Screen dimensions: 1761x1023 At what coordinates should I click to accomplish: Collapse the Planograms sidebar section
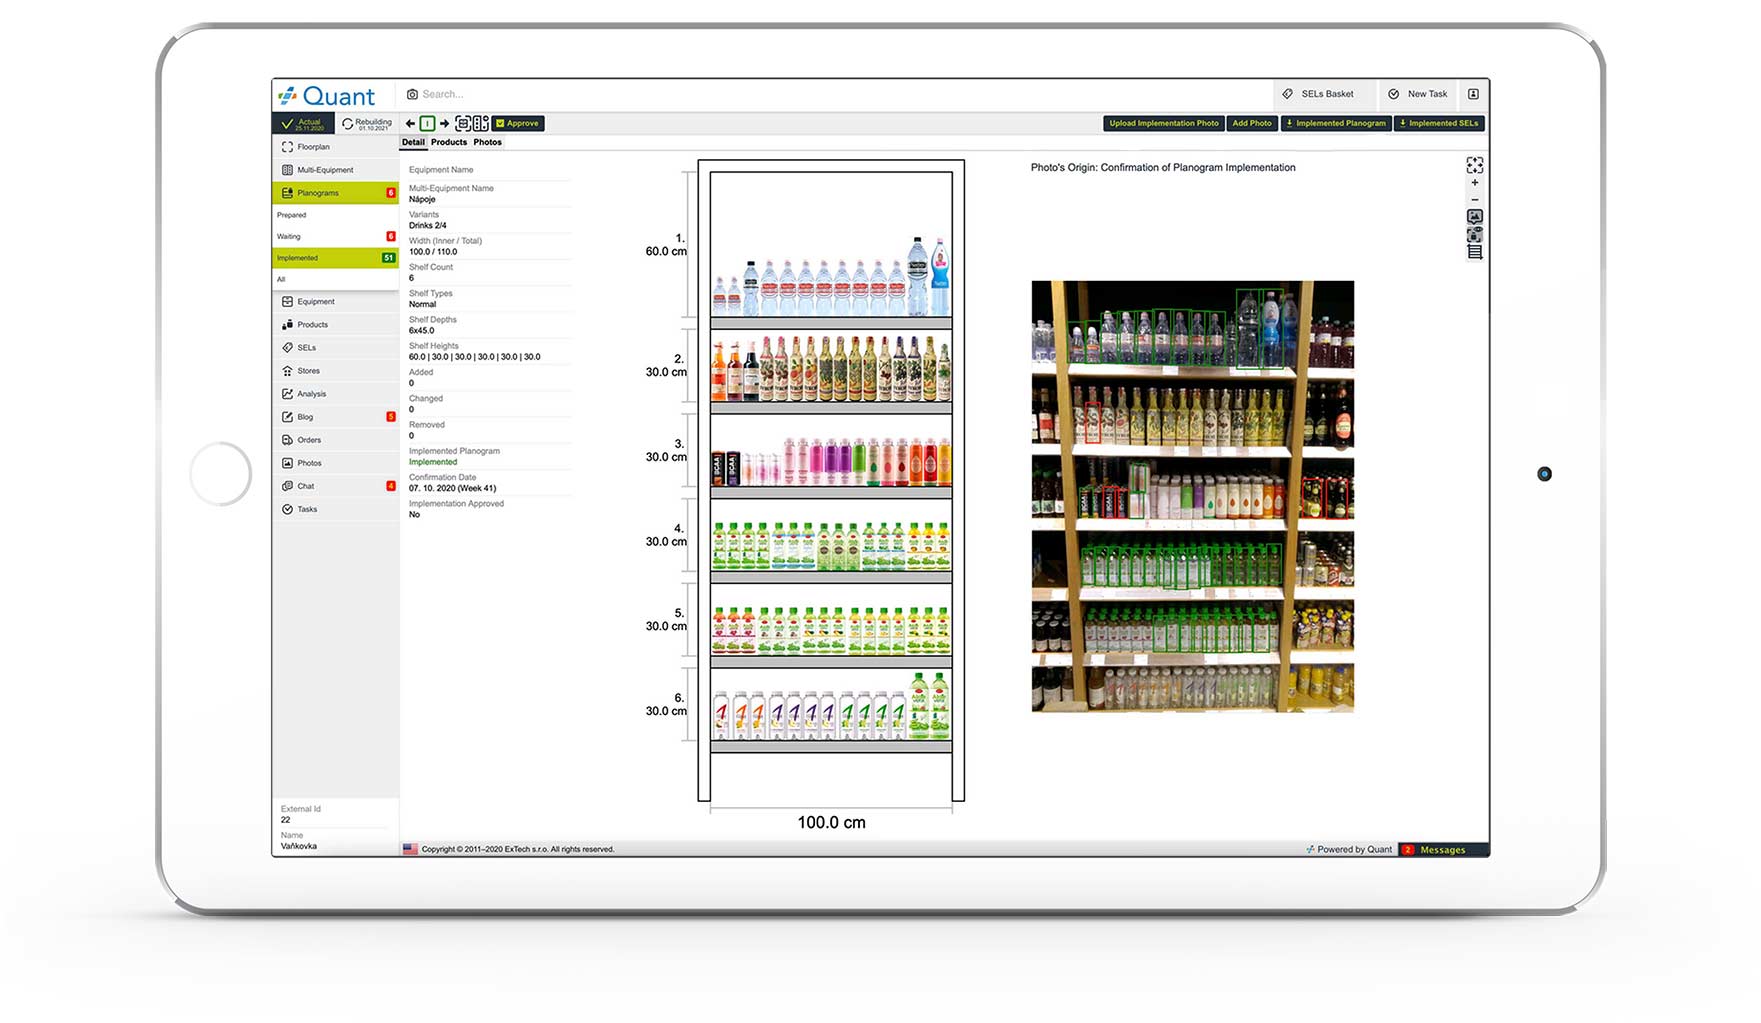335,193
